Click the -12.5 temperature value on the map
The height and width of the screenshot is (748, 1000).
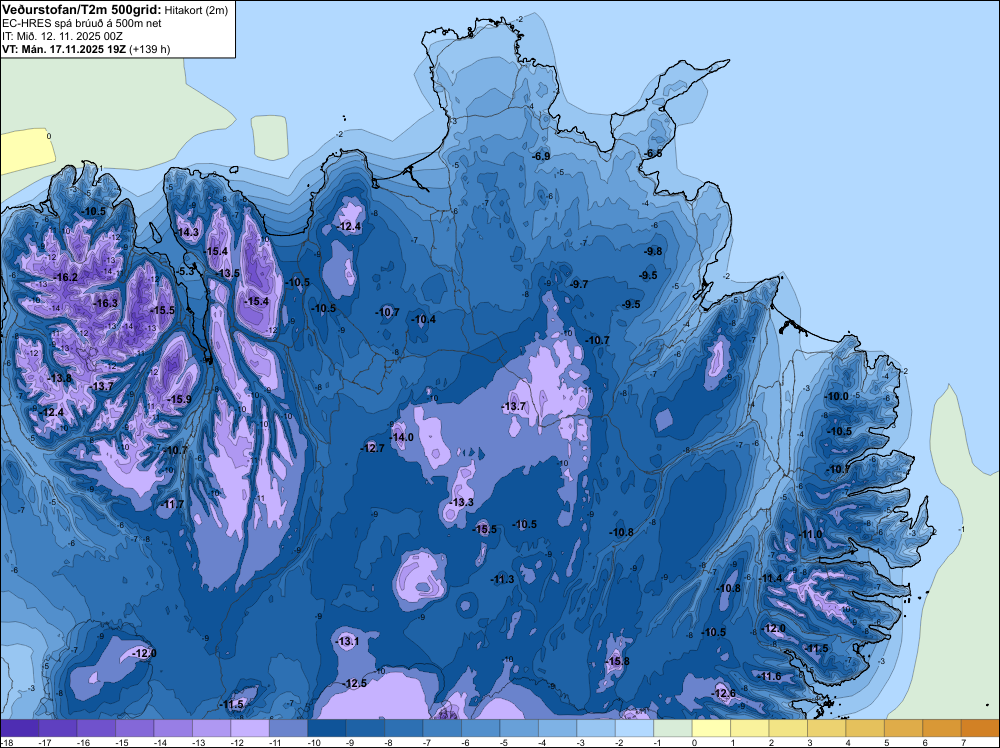click(355, 684)
